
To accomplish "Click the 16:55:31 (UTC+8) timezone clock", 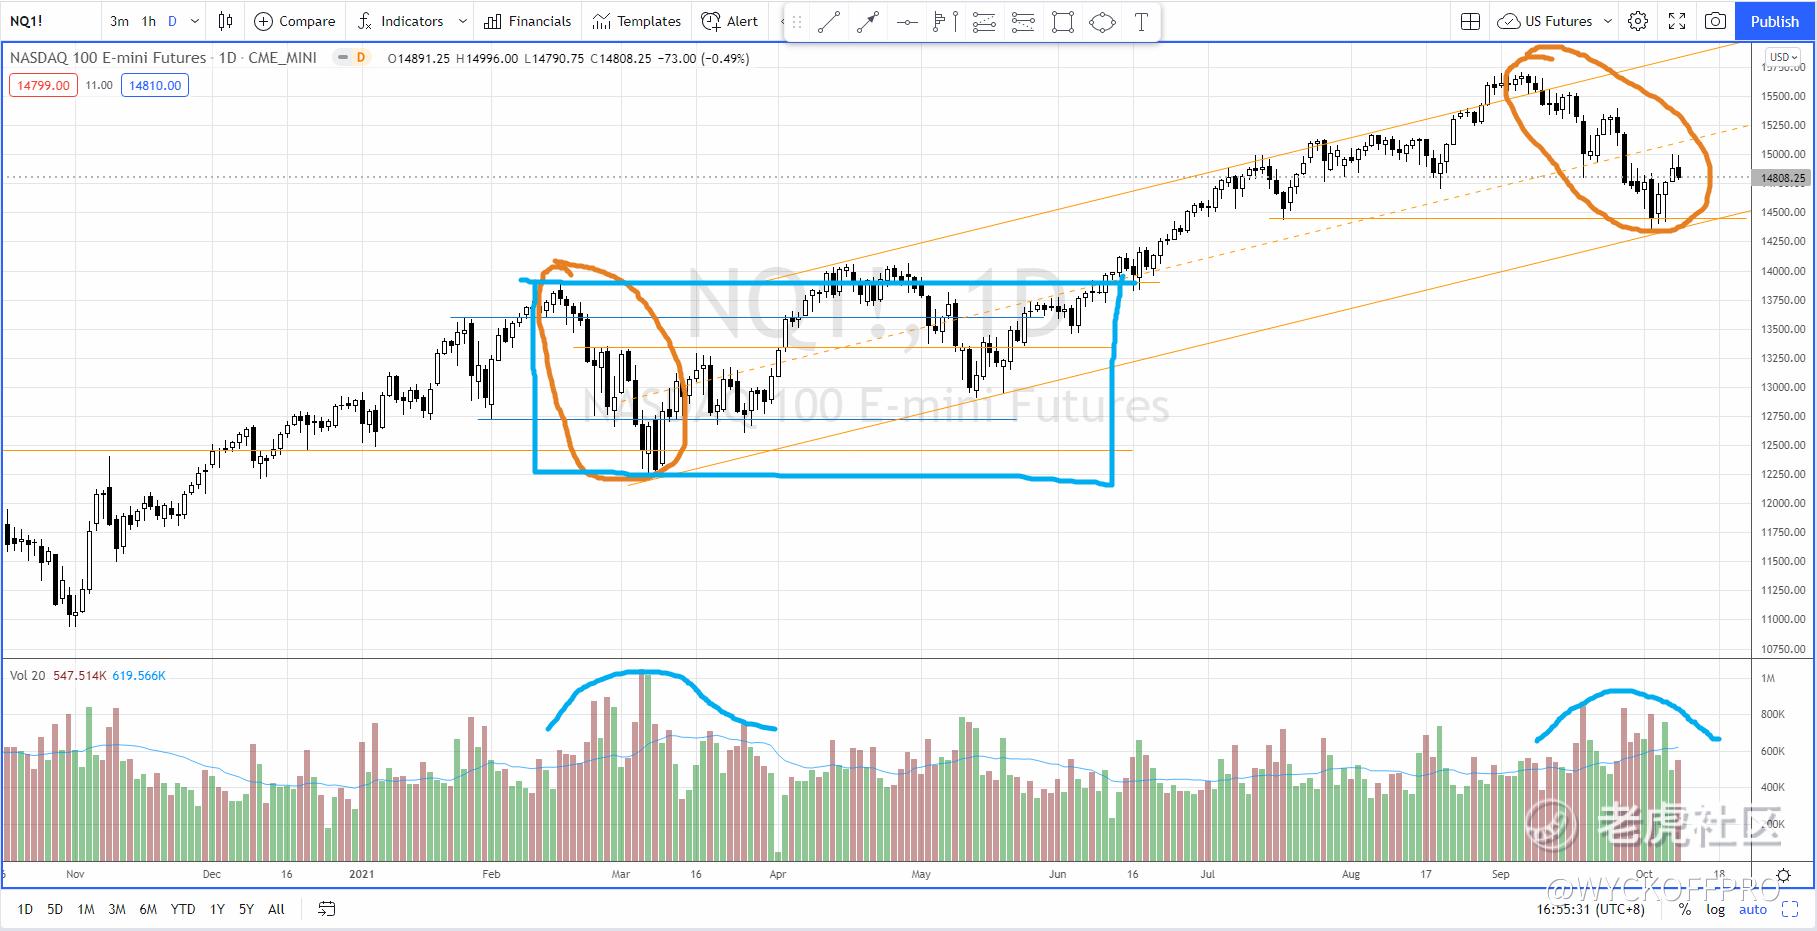I will click(1590, 909).
